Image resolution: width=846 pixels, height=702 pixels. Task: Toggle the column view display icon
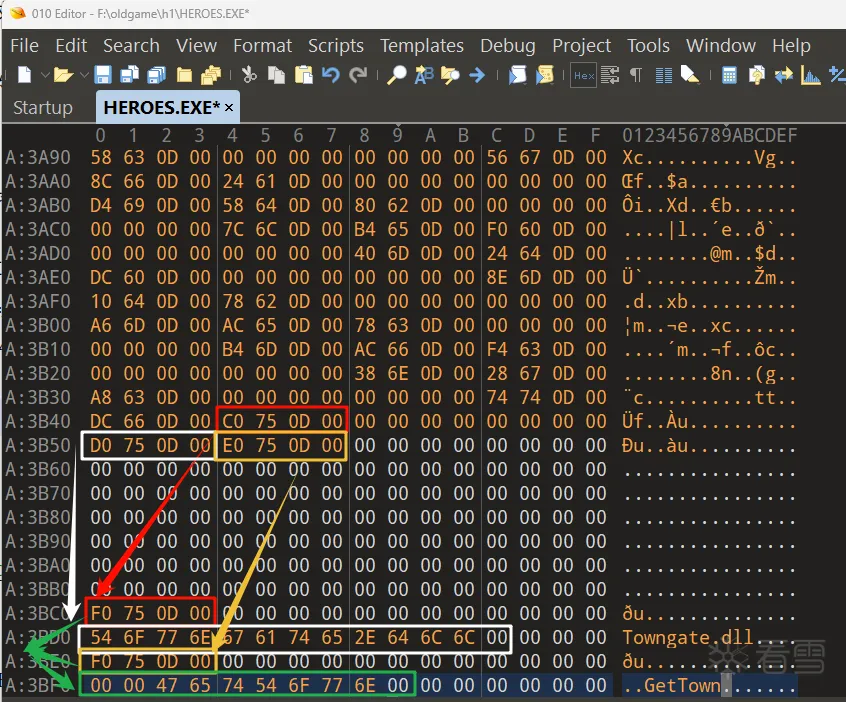click(663, 75)
